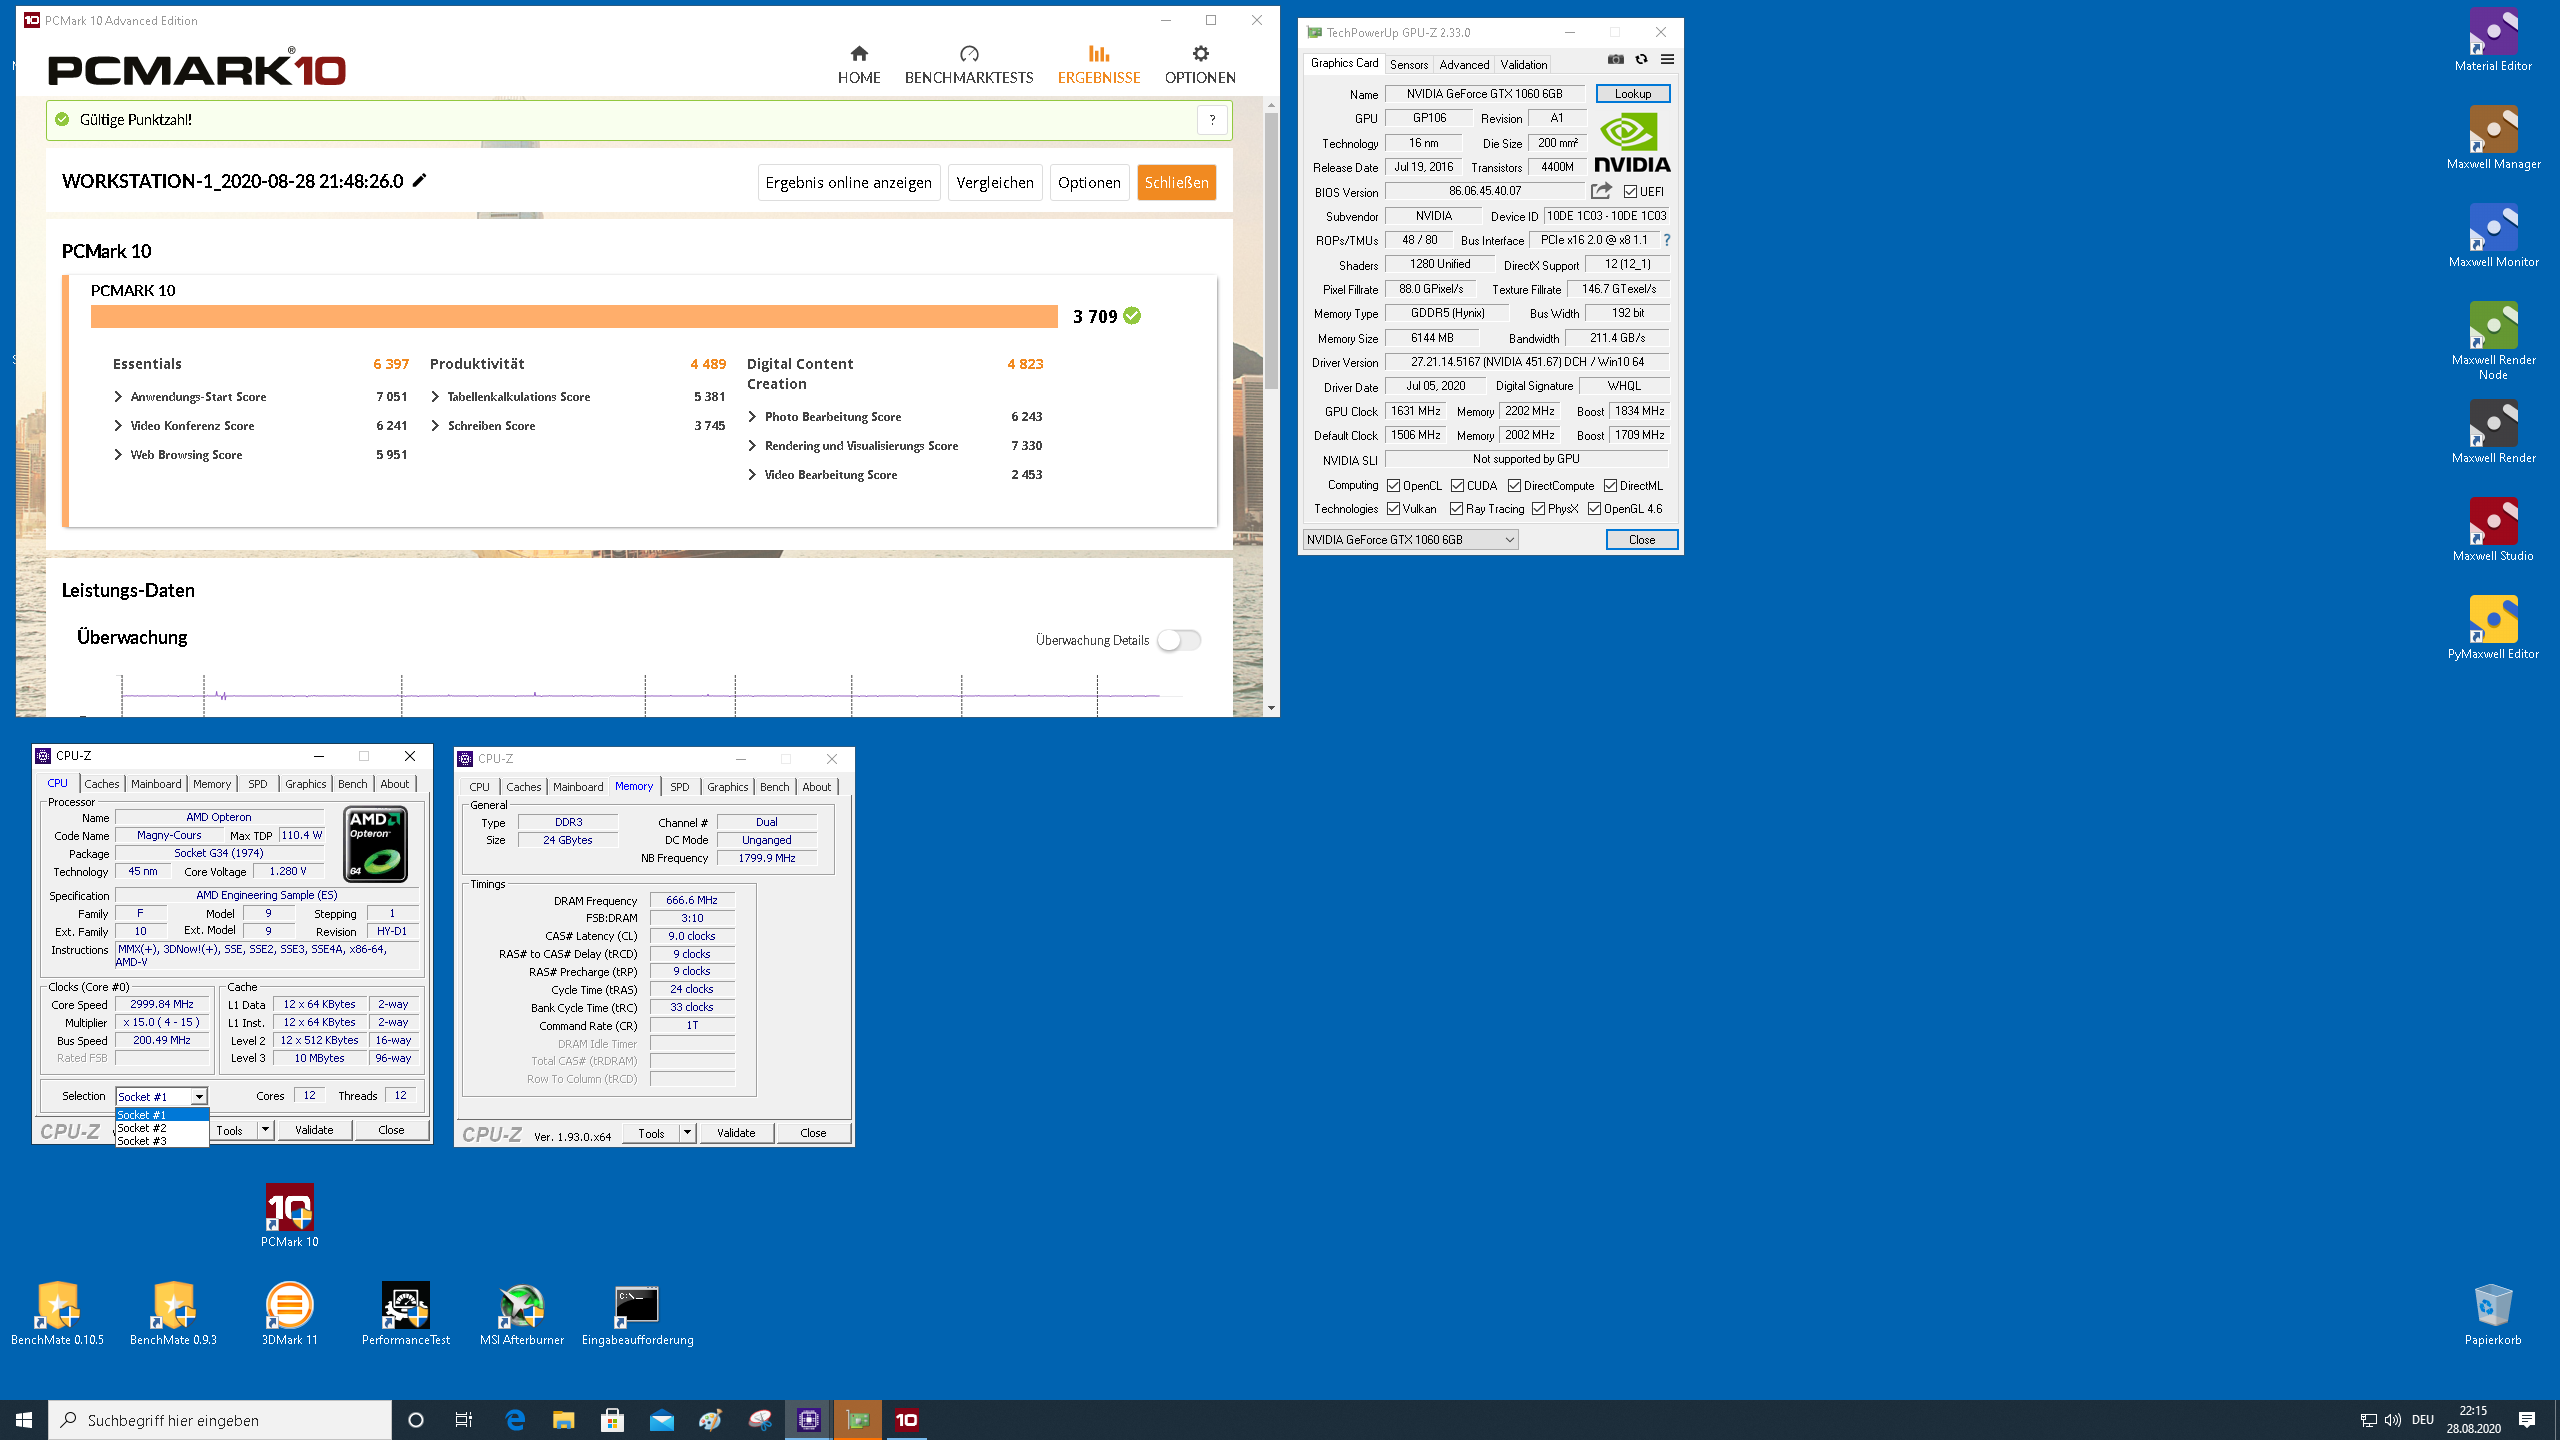The image size is (2560, 1440).
Task: Click orange Schließen button
Action: [1176, 182]
